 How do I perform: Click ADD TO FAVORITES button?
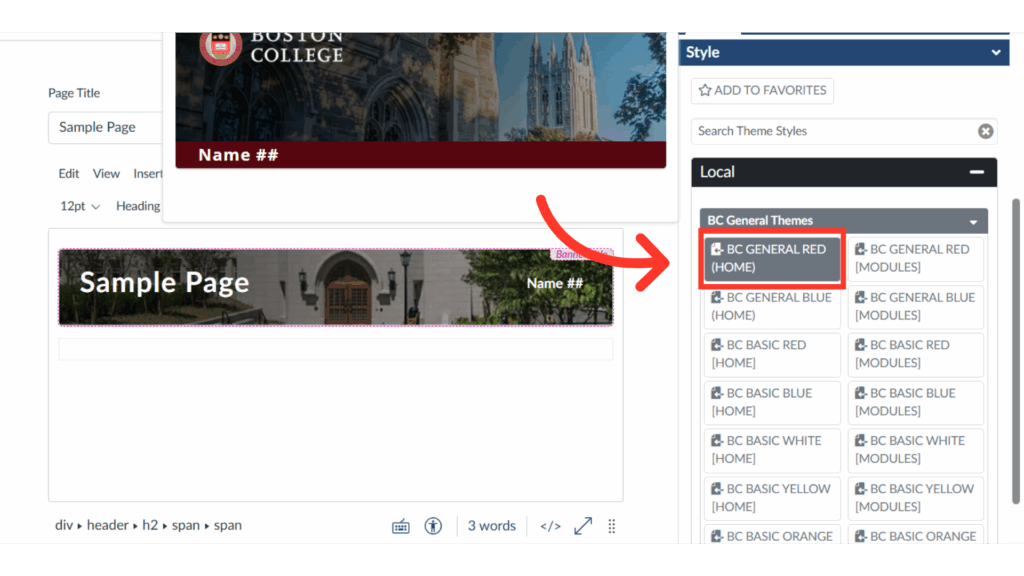762,91
